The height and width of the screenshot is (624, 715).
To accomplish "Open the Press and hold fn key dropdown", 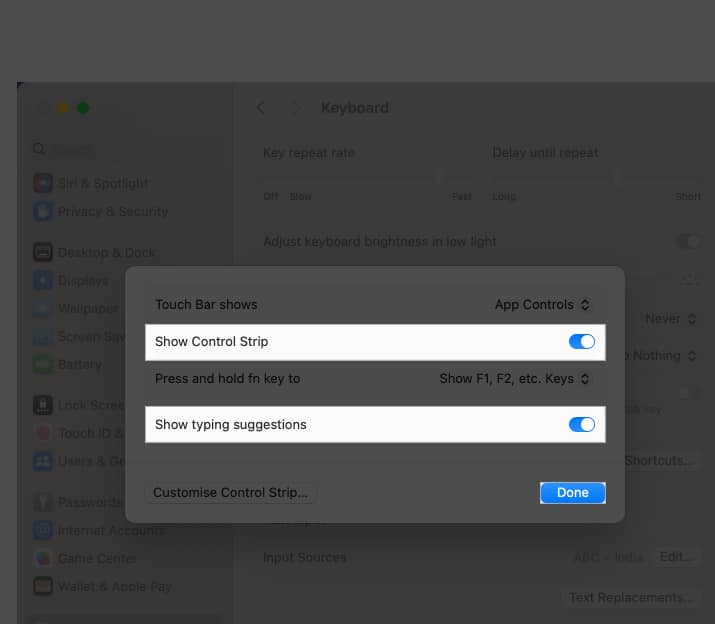I will 514,379.
